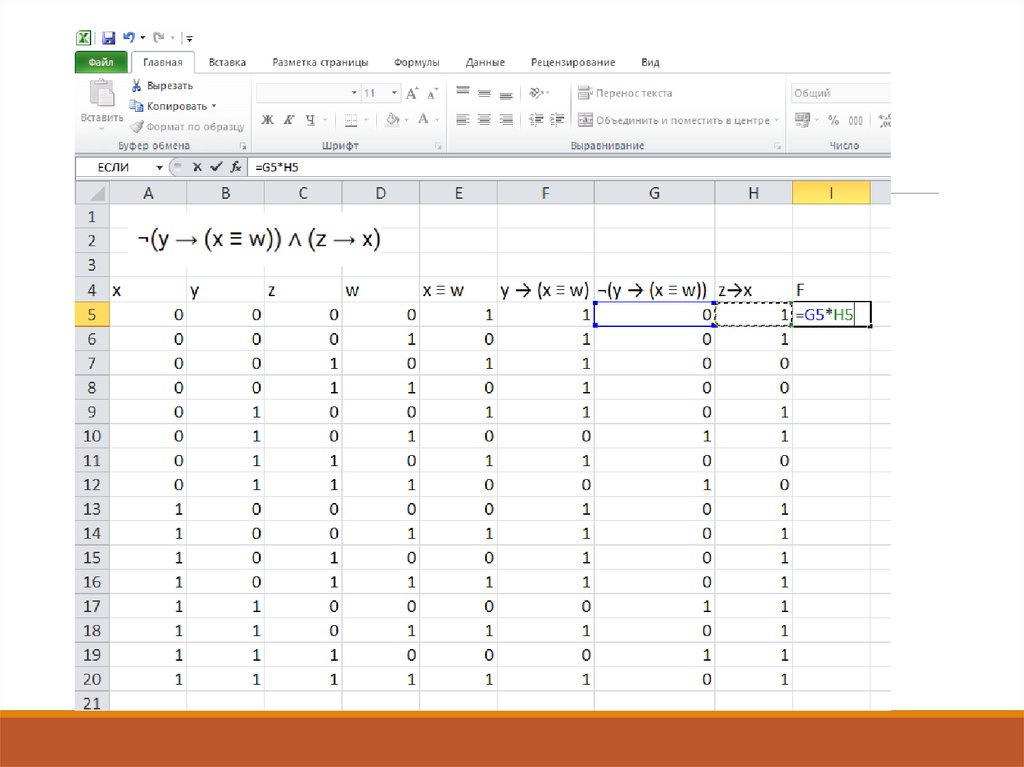Switch to the Разметка страницы tab

pos(320,62)
